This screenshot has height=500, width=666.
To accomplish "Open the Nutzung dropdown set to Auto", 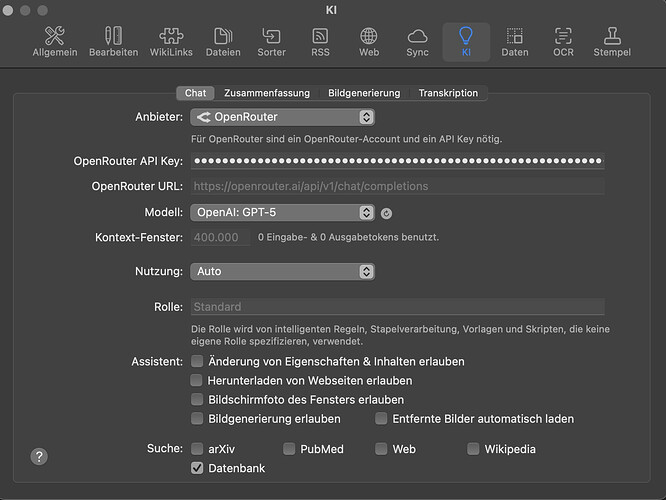I will (282, 271).
